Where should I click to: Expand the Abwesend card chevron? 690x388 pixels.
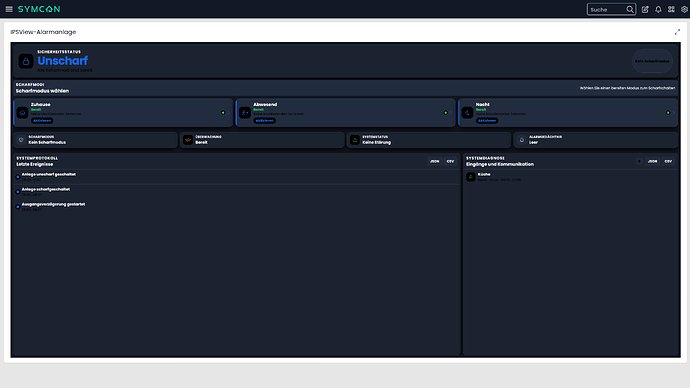pos(451,113)
